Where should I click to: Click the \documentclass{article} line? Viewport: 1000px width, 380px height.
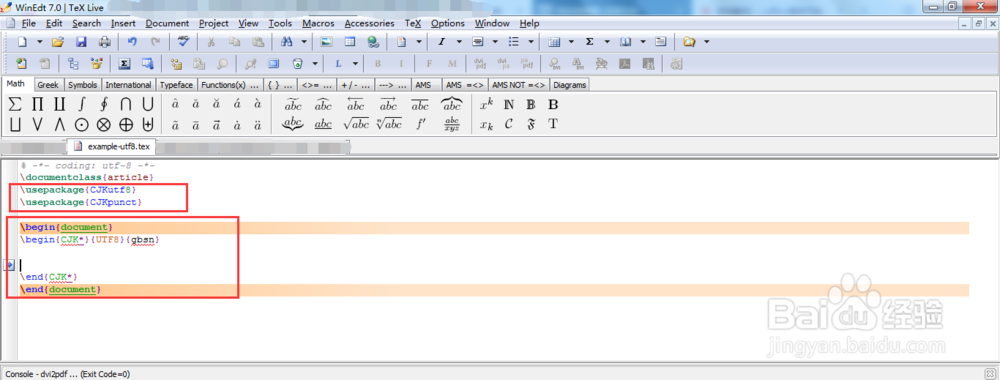click(x=87, y=177)
